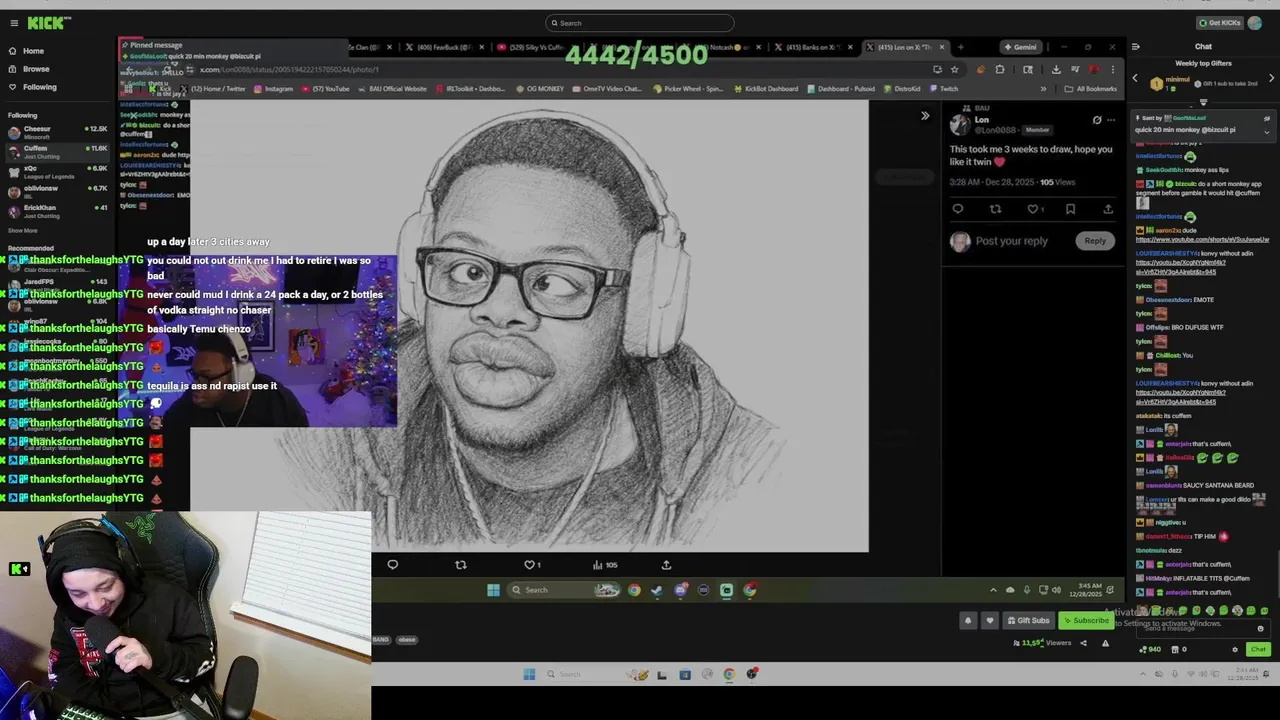This screenshot has height=720, width=1280.
Task: Open the All Bookmarks folder
Action: [1091, 89]
